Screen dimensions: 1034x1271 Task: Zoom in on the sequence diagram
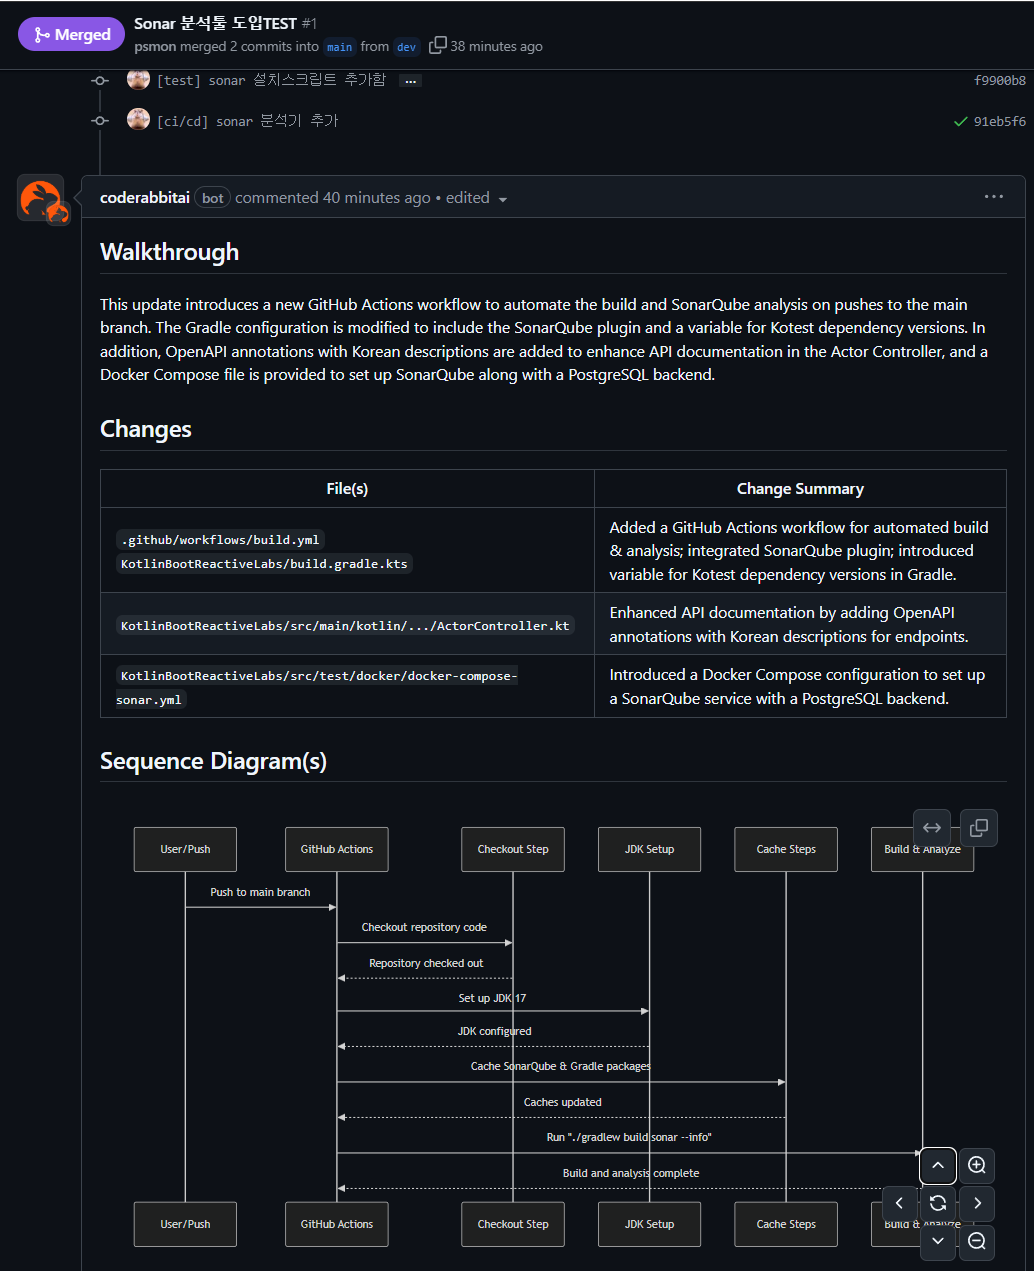coord(977,1166)
